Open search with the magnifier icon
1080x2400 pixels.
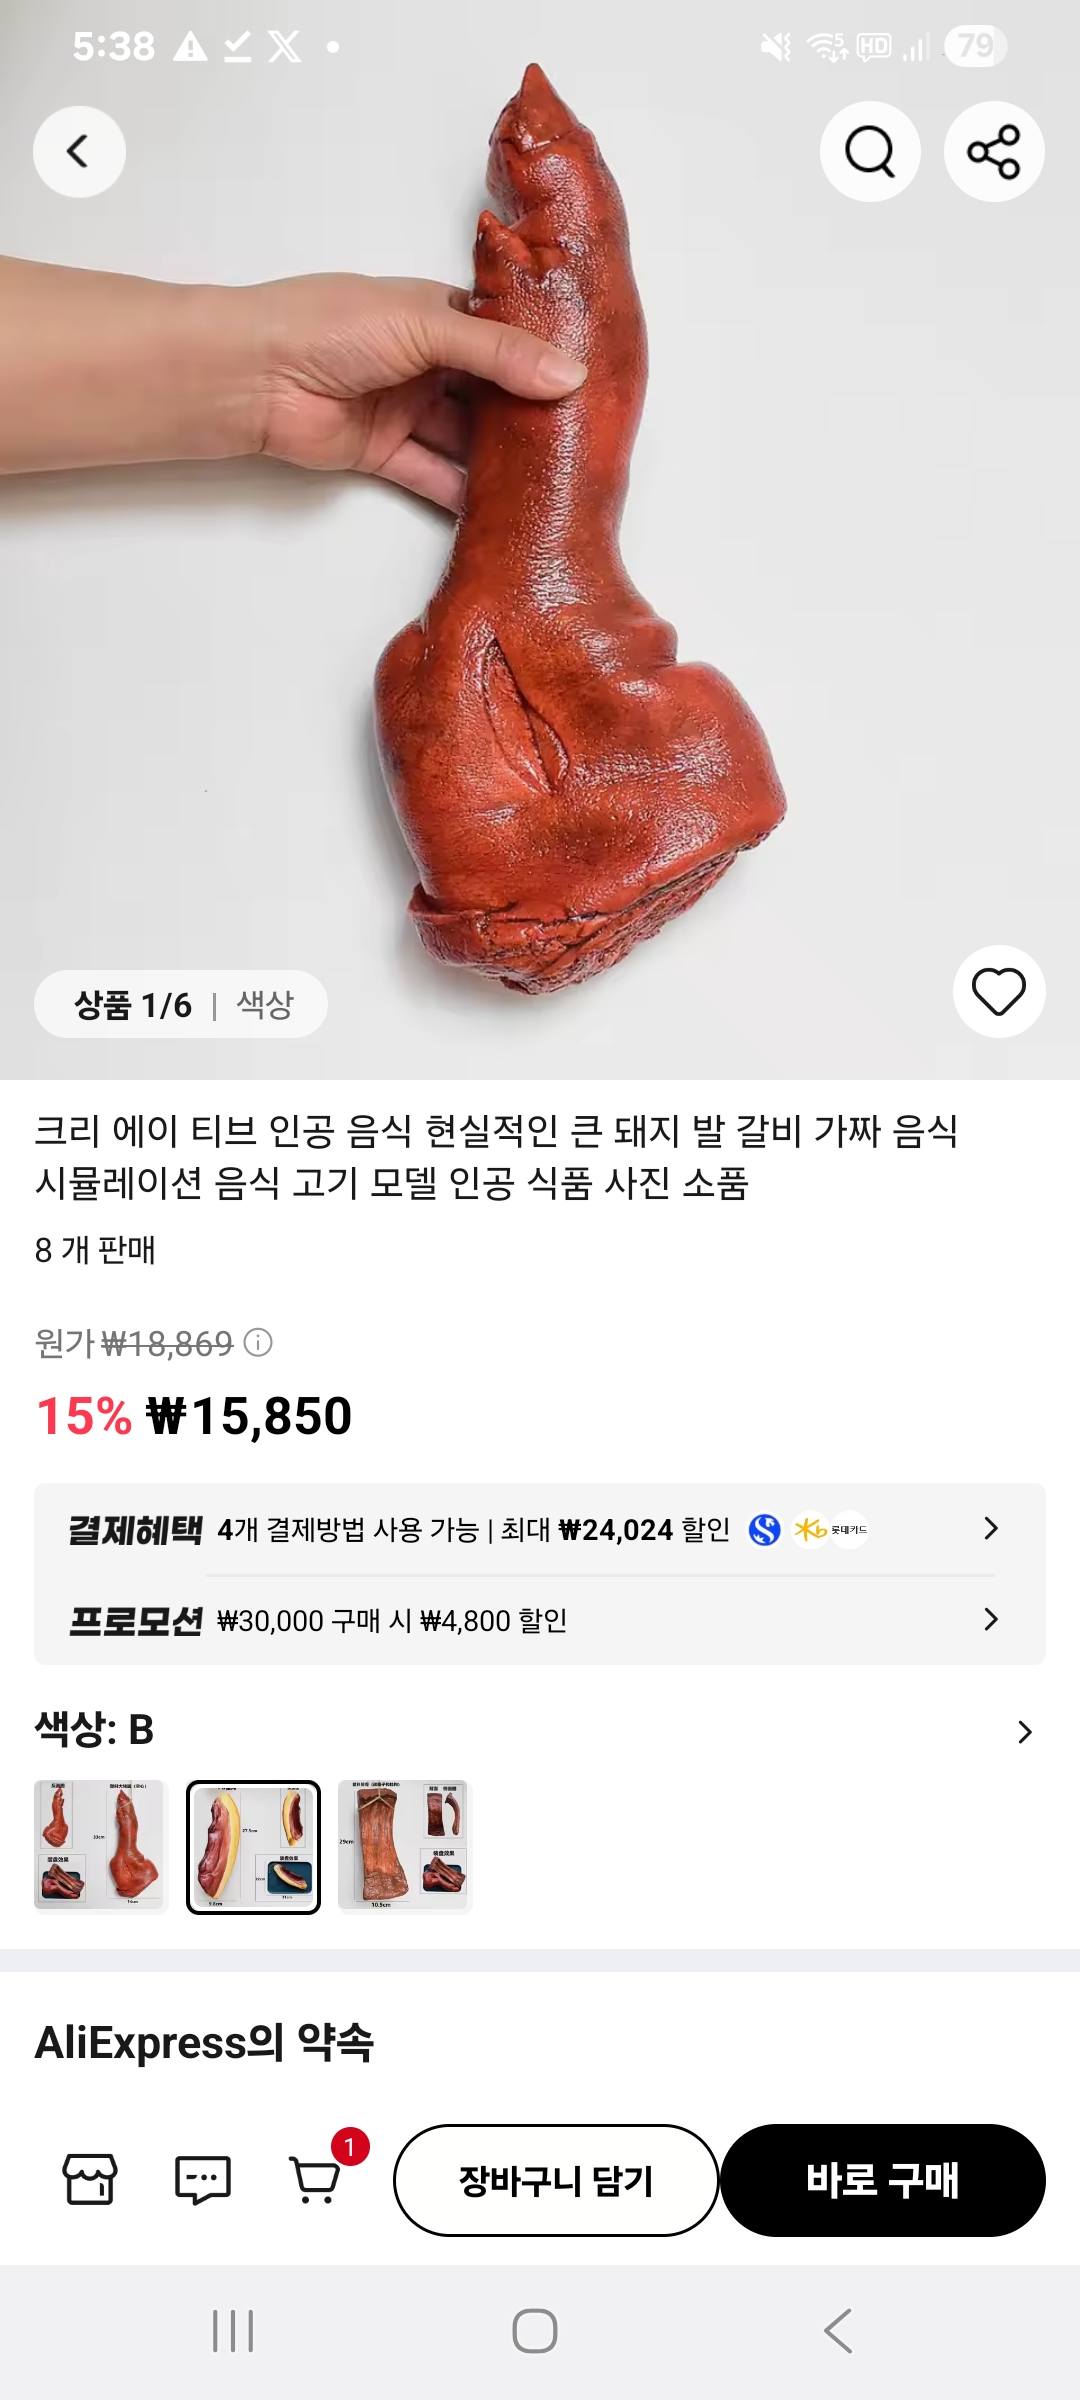pos(870,152)
